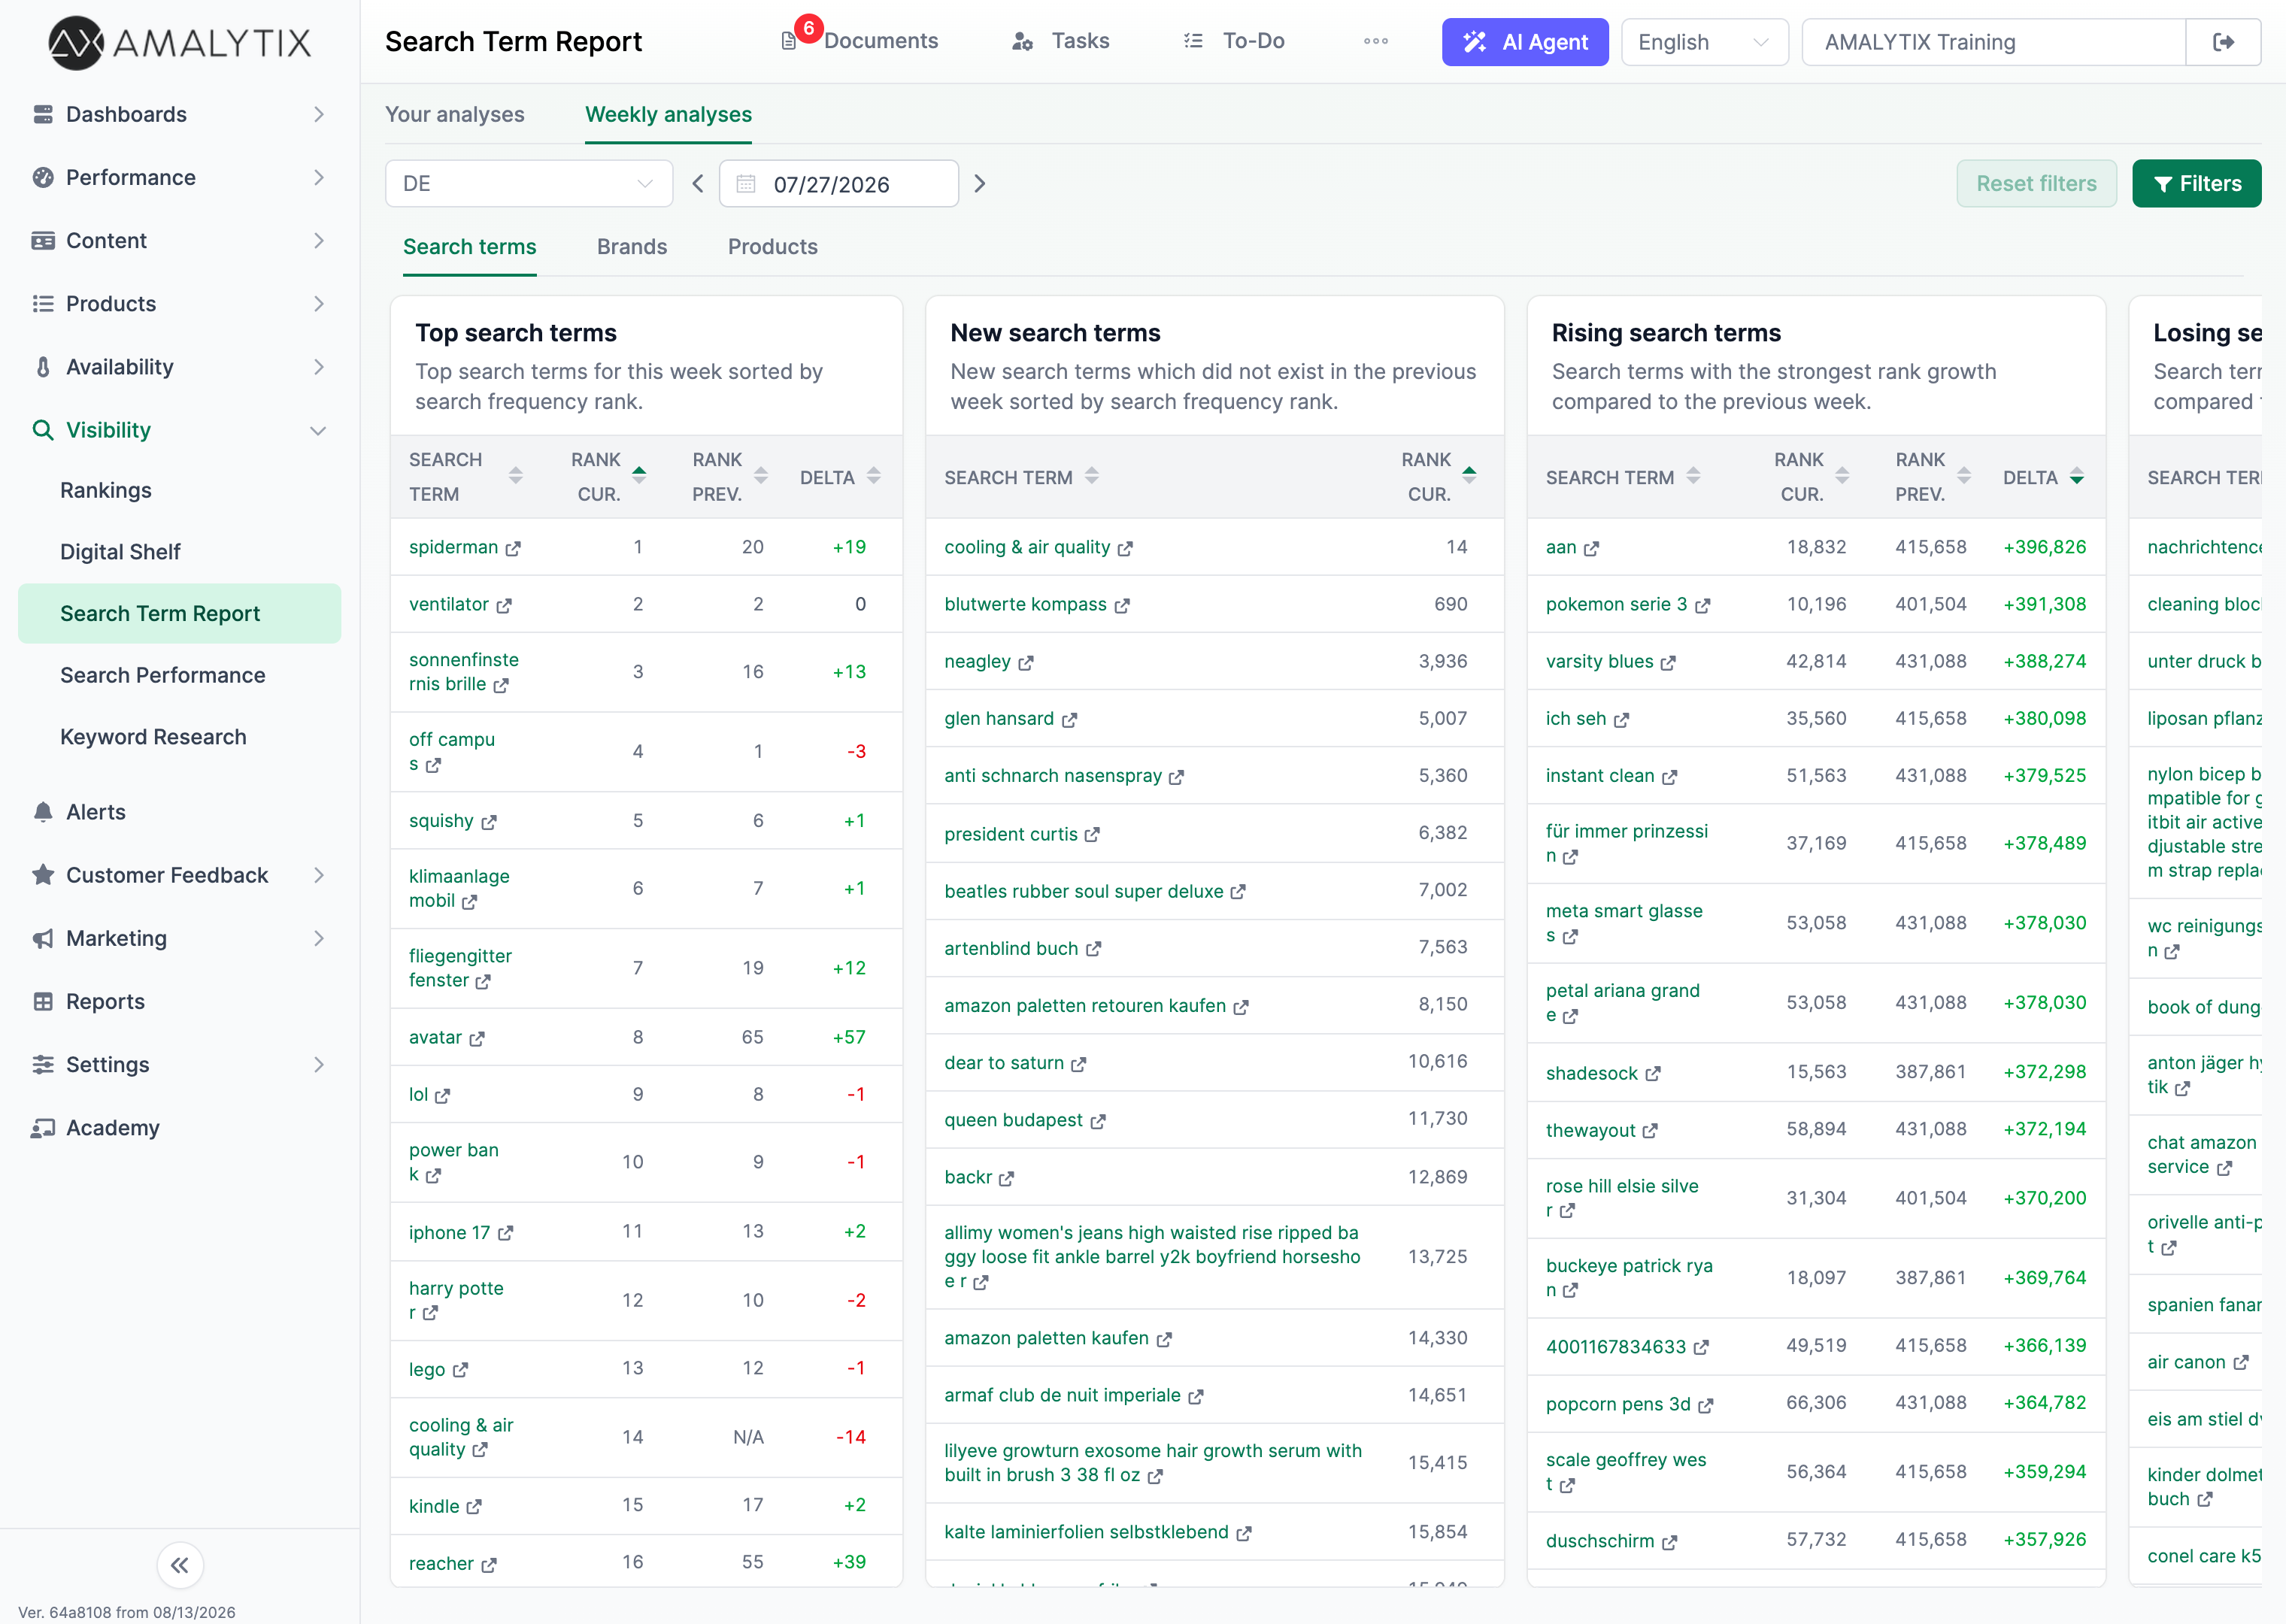Click the logout icon button
Viewport: 2286px width, 1624px height.
pyautogui.click(x=2223, y=42)
